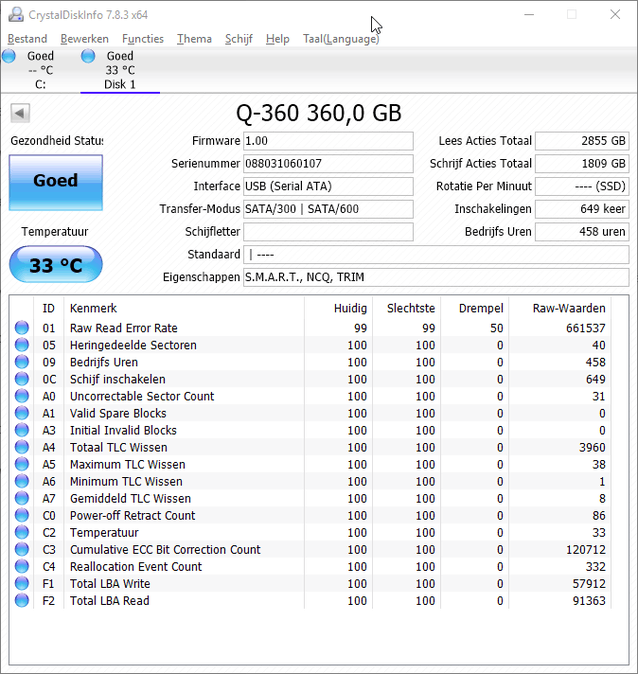Click the CrystalDiskInfo app icon in title bar
The height and width of the screenshot is (674, 638).
(16, 15)
